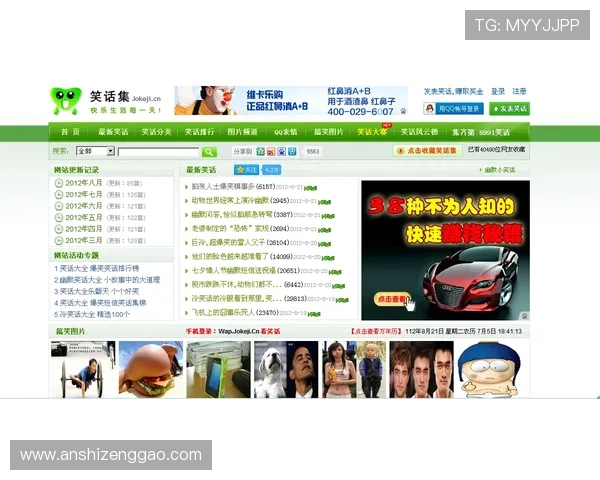The width and height of the screenshot is (600, 480).
Task: Open 3.笑话大全乐翻天 个个好笑
Action: (x=96, y=291)
